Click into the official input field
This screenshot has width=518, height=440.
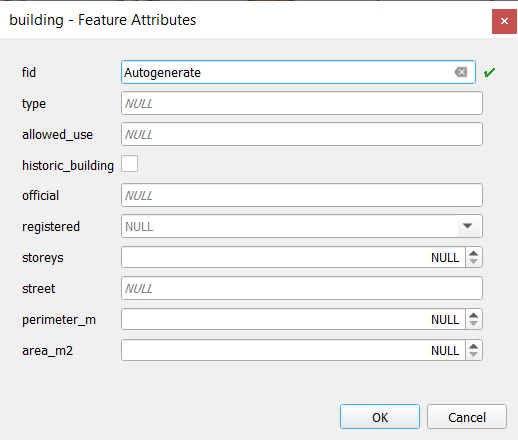tap(302, 195)
